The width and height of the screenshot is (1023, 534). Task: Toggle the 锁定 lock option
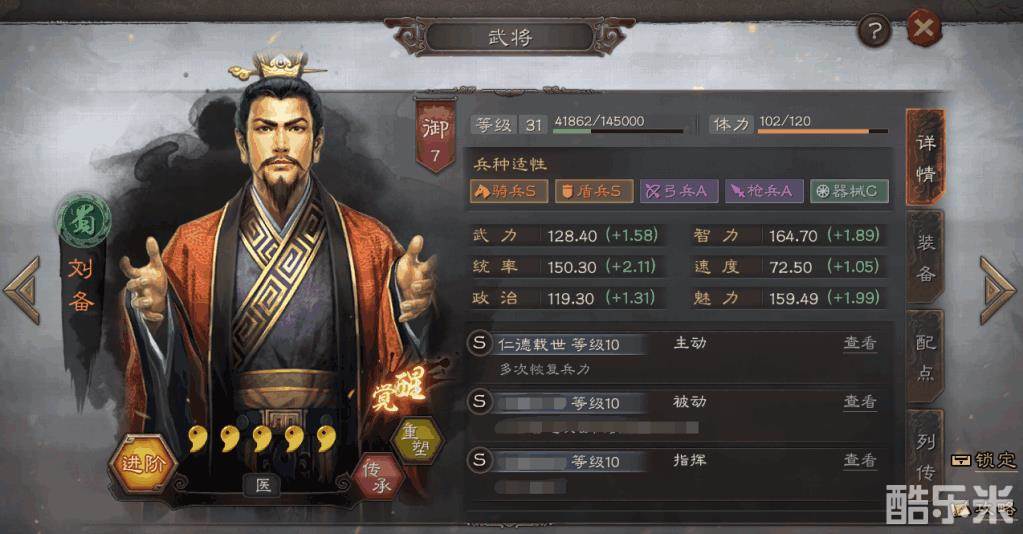(983, 460)
